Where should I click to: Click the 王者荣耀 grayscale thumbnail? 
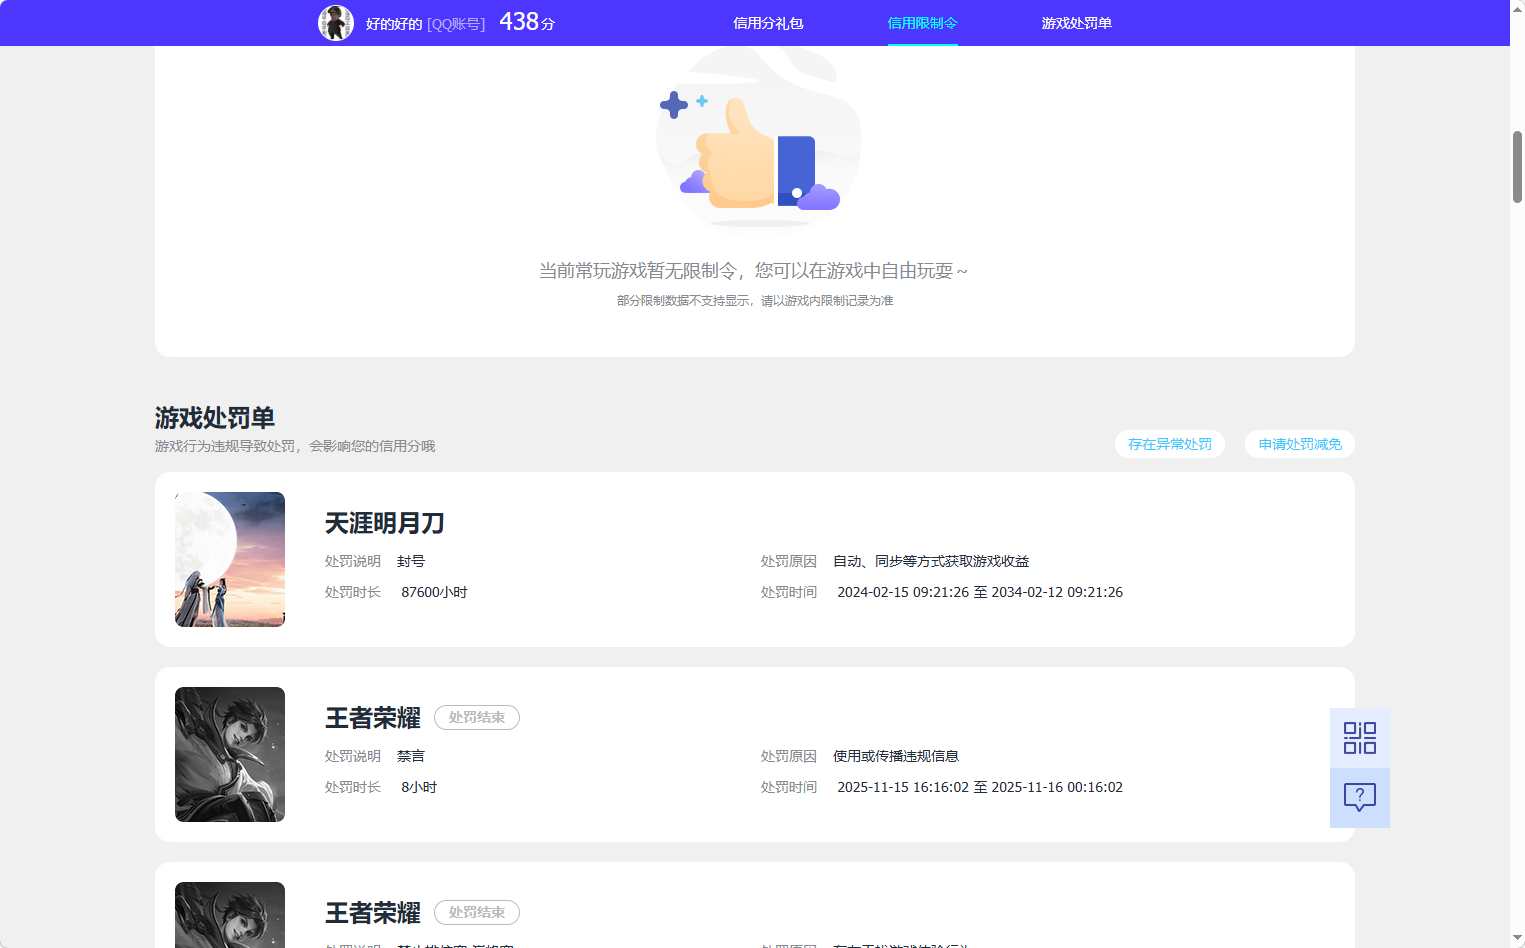(x=229, y=754)
